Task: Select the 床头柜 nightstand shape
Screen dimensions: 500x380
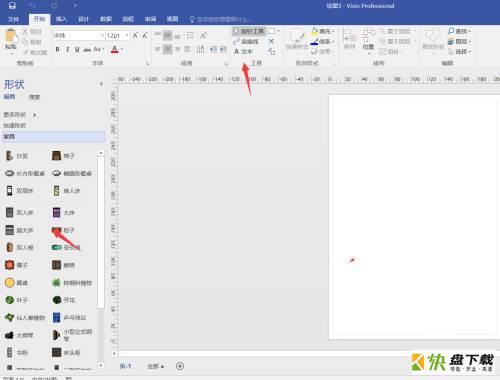Action: pyautogui.click(x=66, y=352)
